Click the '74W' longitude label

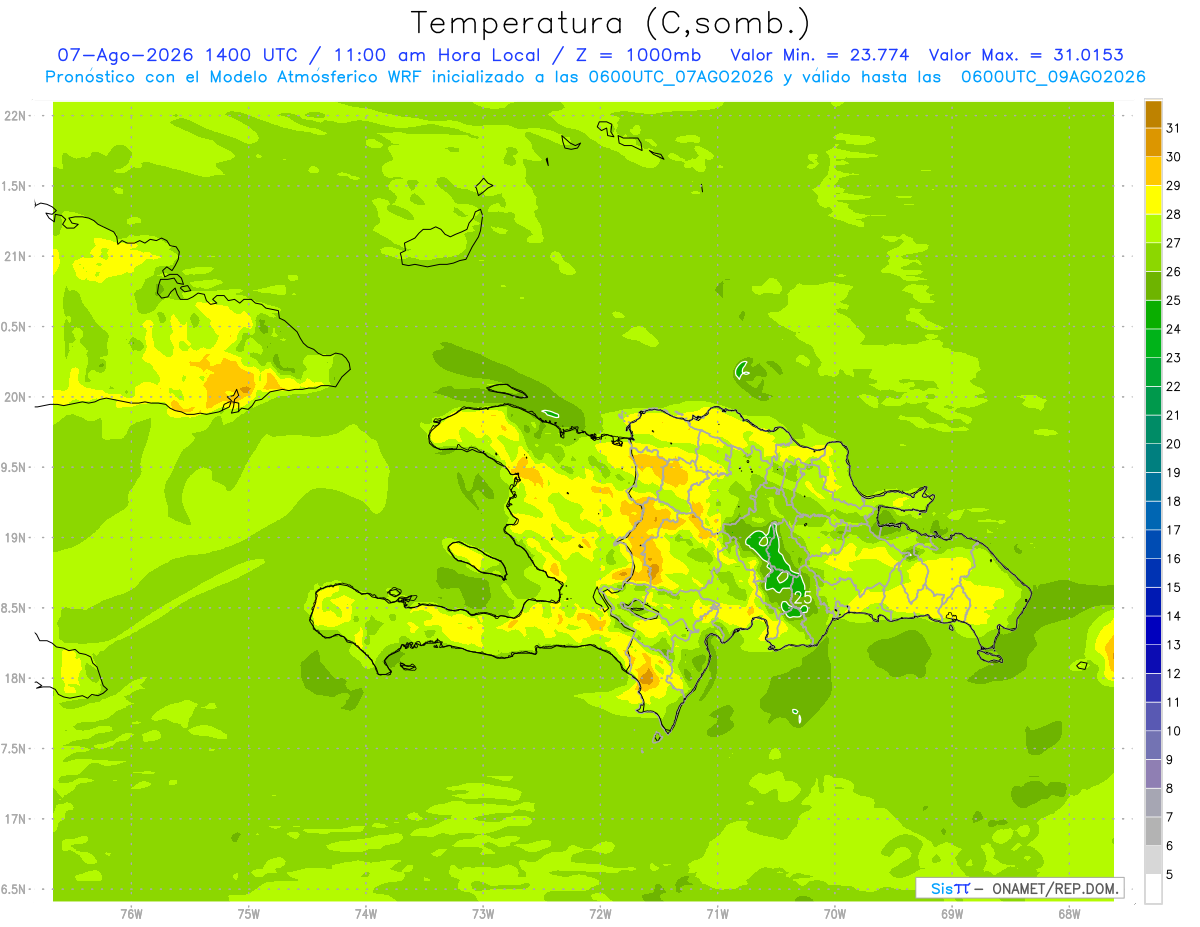366,913
